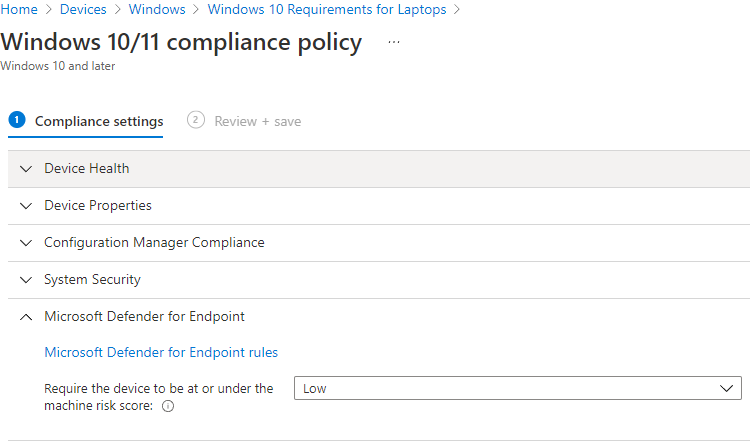Go to Home breadcrumb link

coord(19,9)
